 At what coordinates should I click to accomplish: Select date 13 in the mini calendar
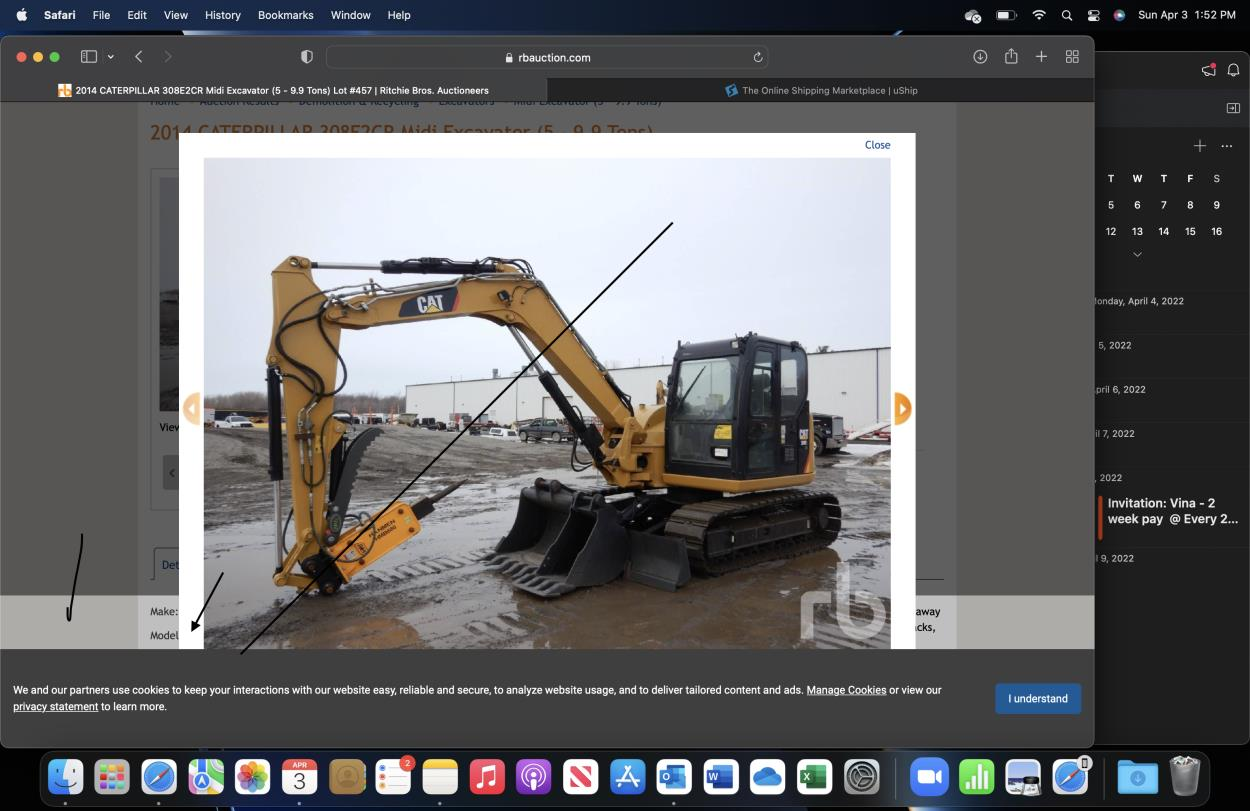pos(1137,231)
